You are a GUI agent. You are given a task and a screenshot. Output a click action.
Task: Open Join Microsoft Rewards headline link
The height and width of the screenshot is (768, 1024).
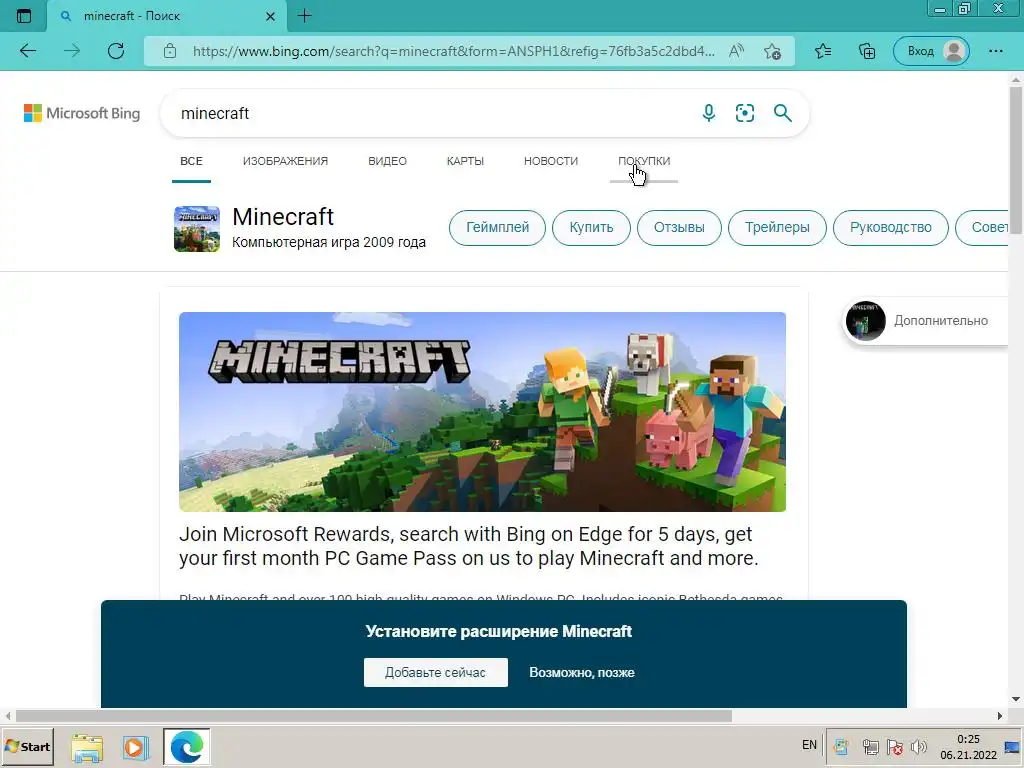click(469, 546)
